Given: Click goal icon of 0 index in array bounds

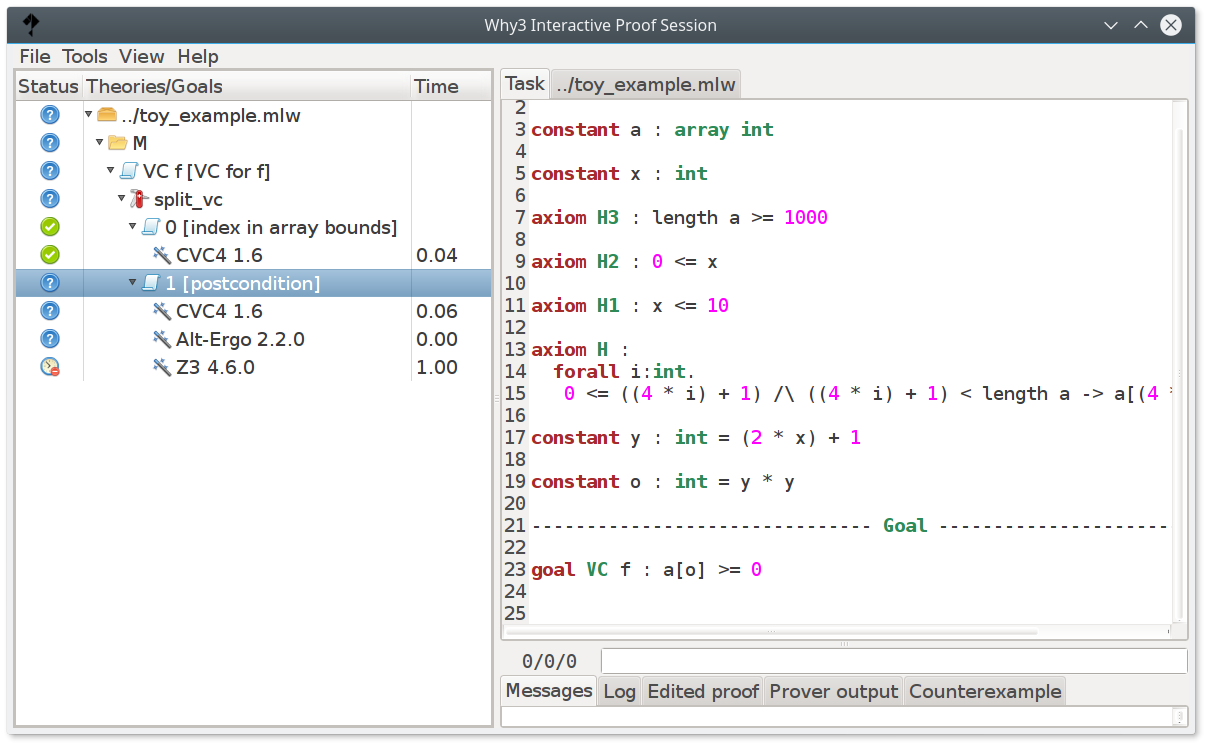Looking at the screenshot, I should (151, 227).
